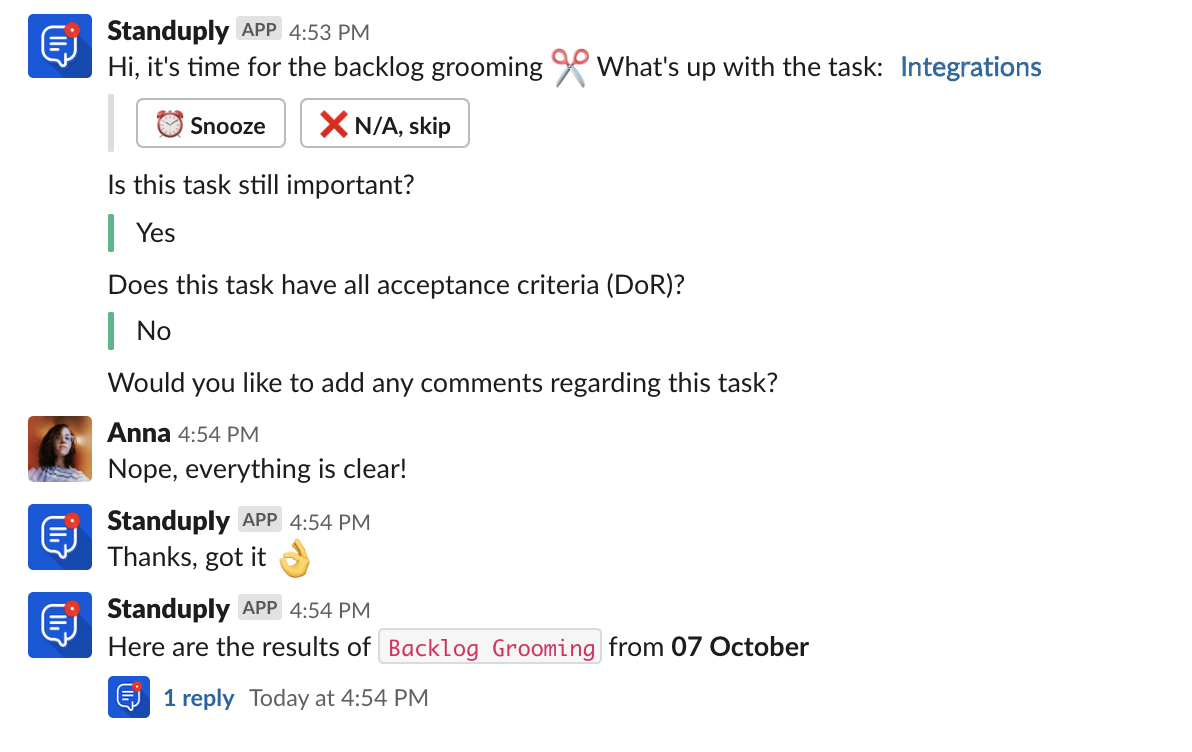Image resolution: width=1192 pixels, height=752 pixels.
Task: Click the OK hand emoji
Action: coord(293,558)
